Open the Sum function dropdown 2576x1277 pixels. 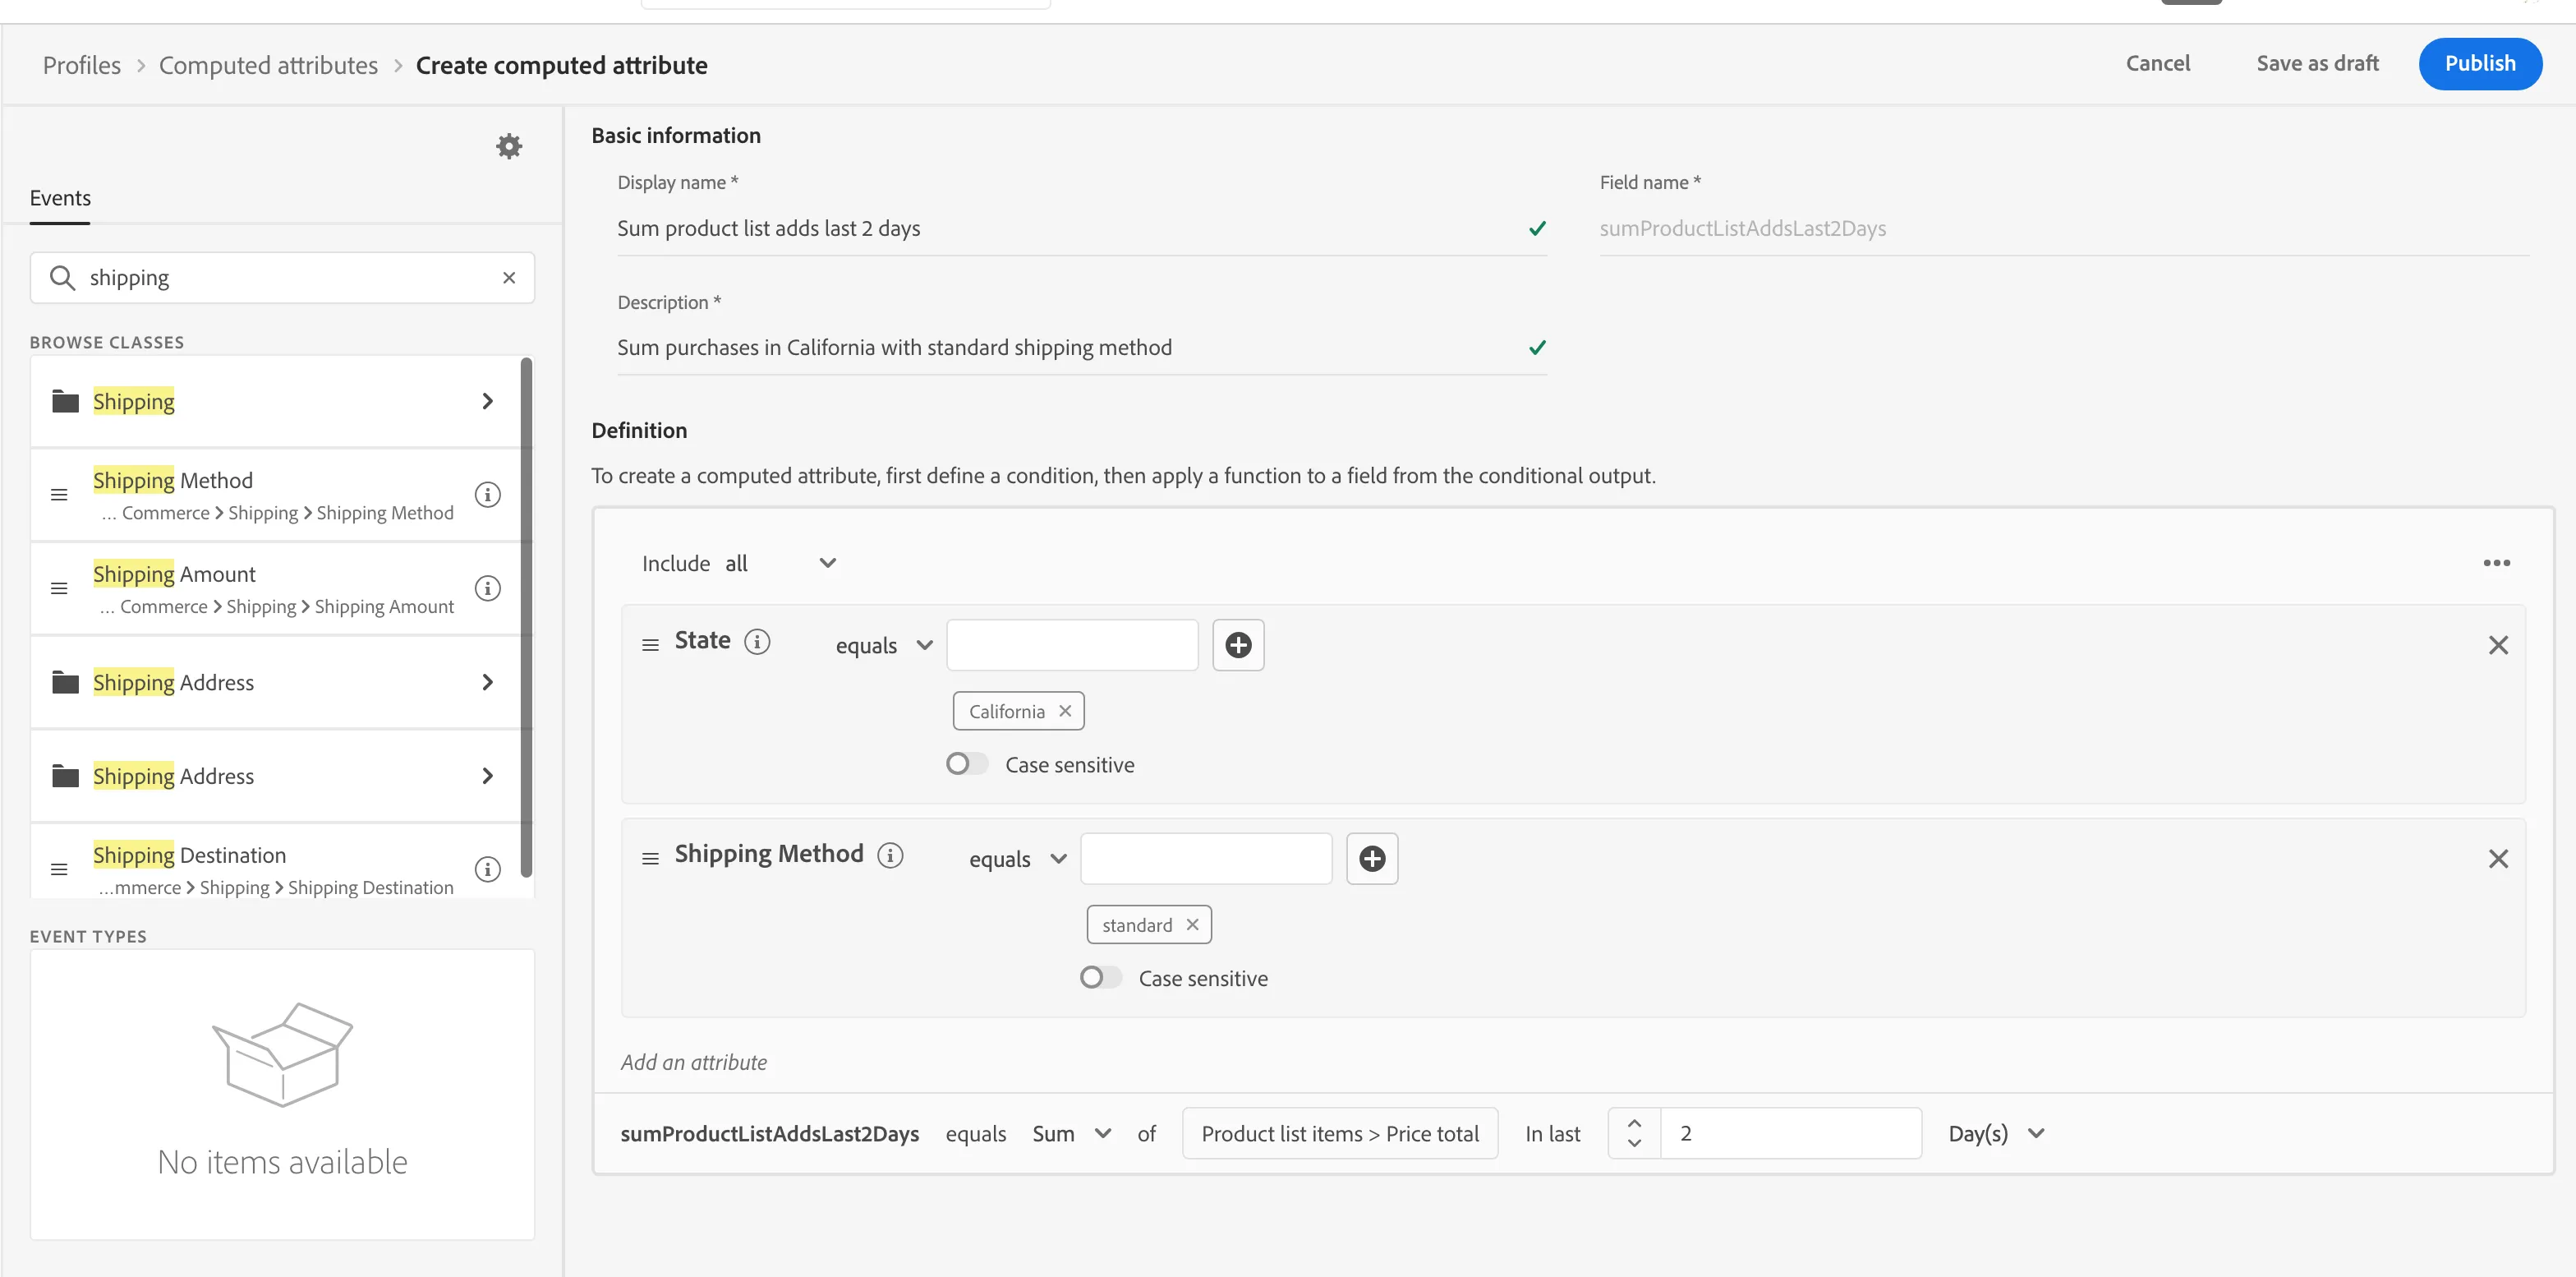pyautogui.click(x=1072, y=1134)
